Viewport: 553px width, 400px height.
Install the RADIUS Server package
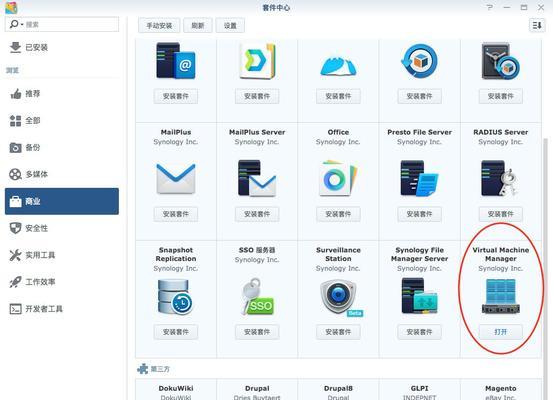click(x=500, y=214)
